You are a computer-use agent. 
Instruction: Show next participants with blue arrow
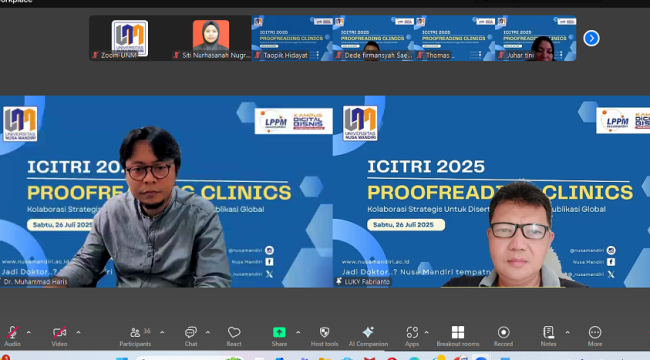pyautogui.click(x=592, y=38)
